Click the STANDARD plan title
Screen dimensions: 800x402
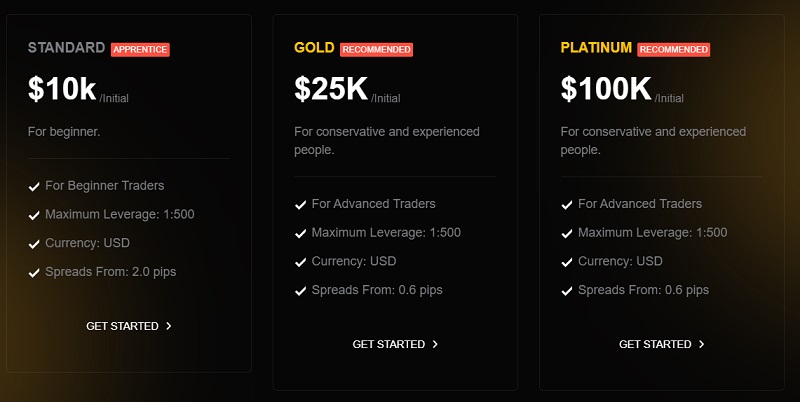(67, 48)
